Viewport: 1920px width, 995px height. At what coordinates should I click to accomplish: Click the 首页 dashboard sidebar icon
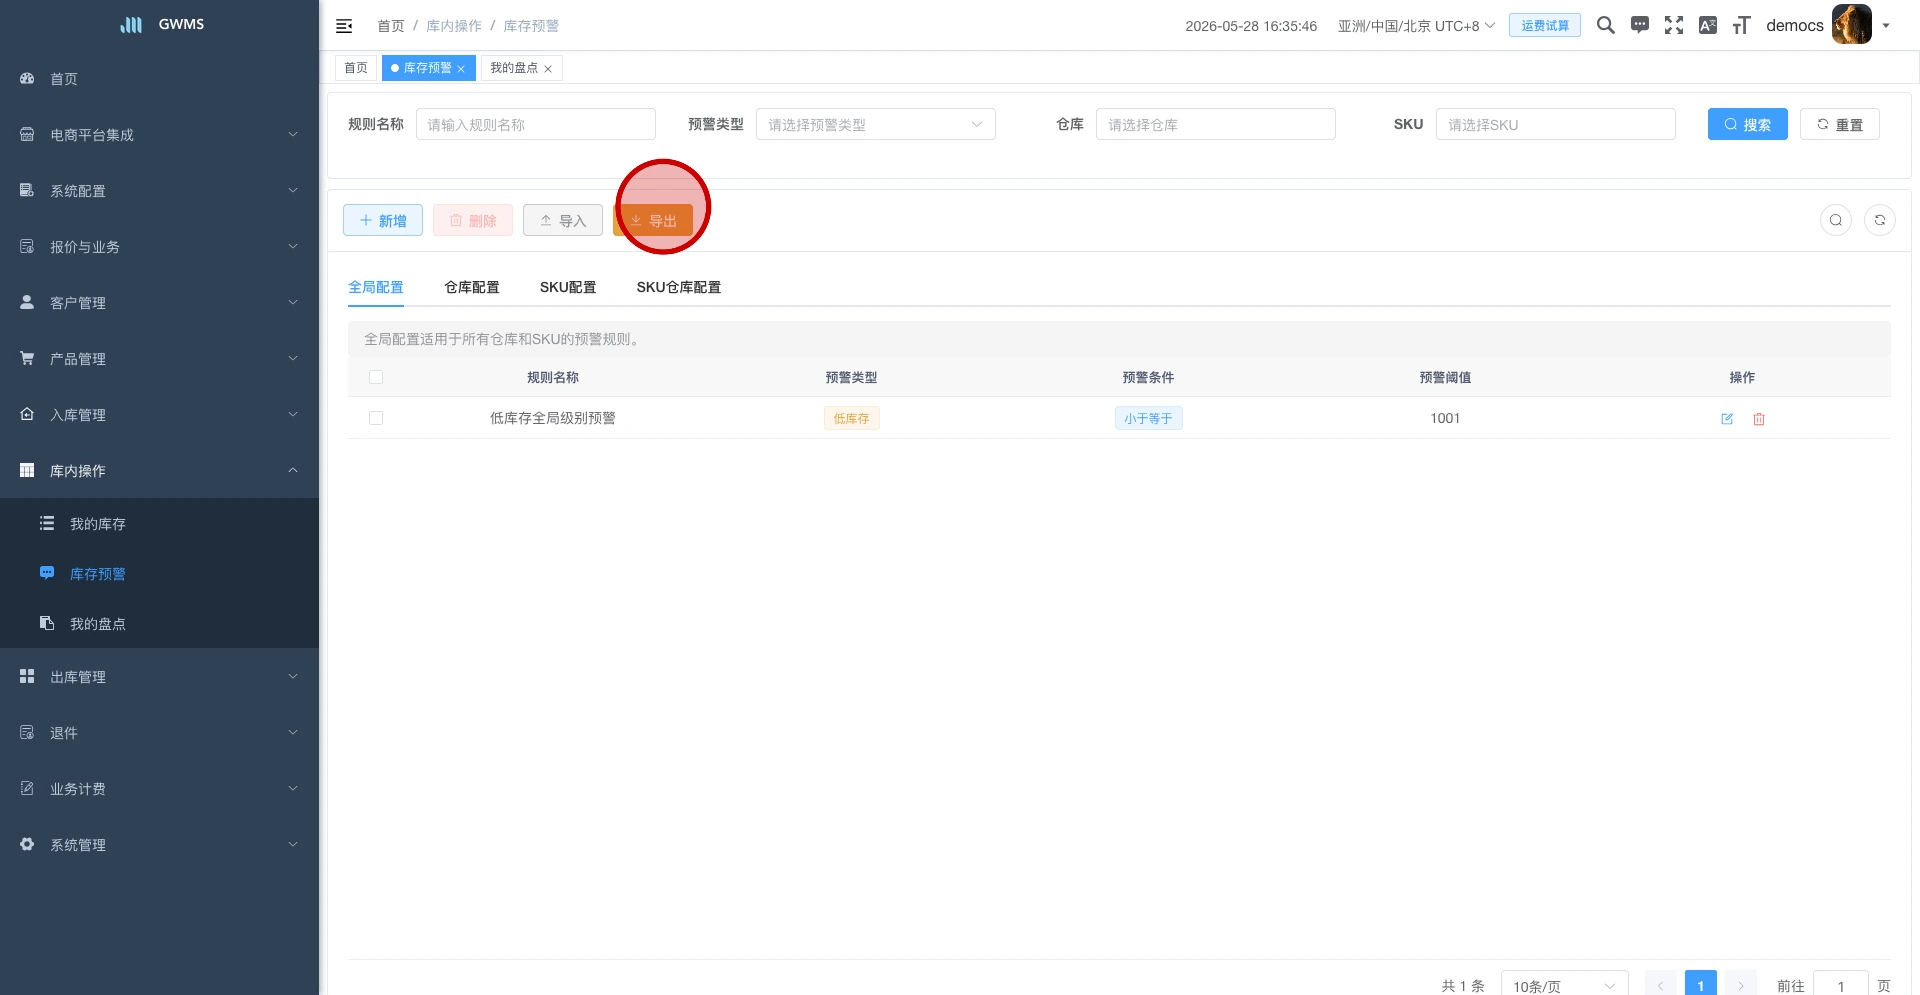point(27,78)
